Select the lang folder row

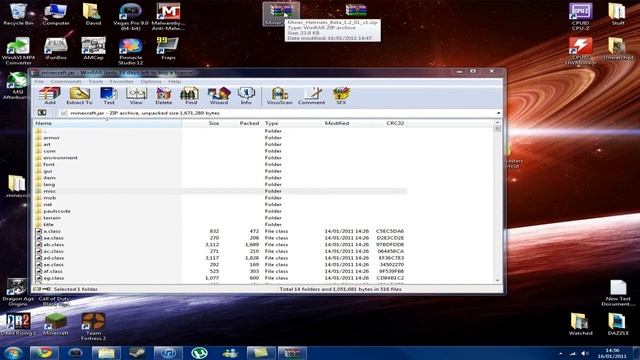pos(220,184)
